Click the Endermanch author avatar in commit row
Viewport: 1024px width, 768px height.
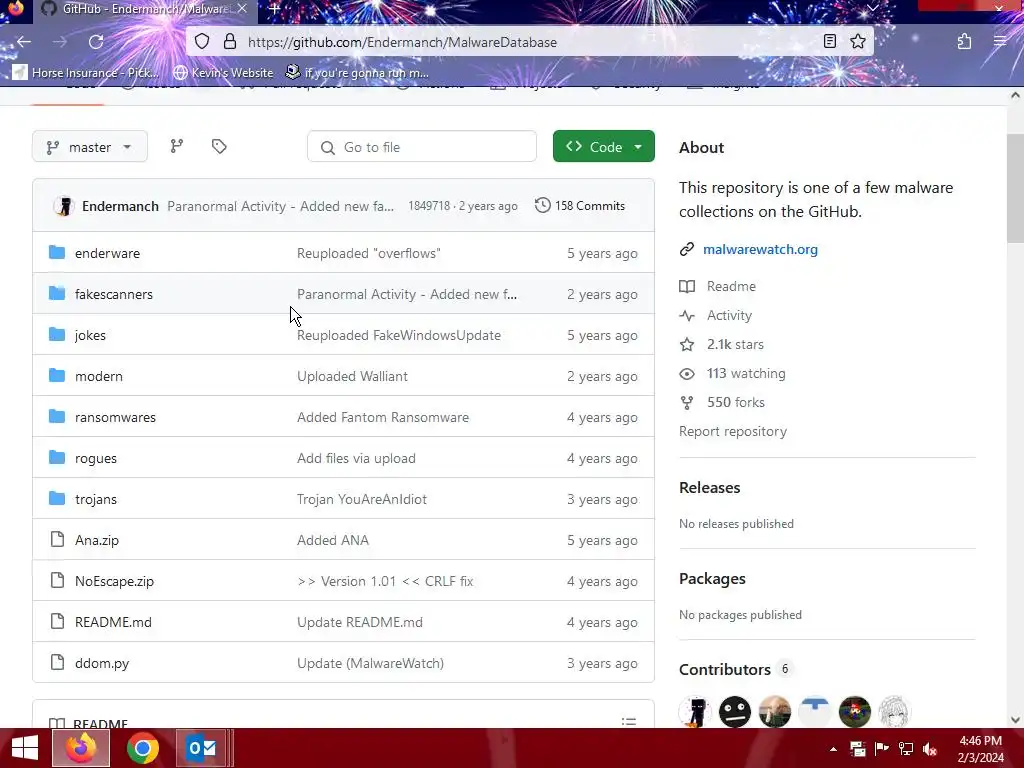[x=63, y=206]
